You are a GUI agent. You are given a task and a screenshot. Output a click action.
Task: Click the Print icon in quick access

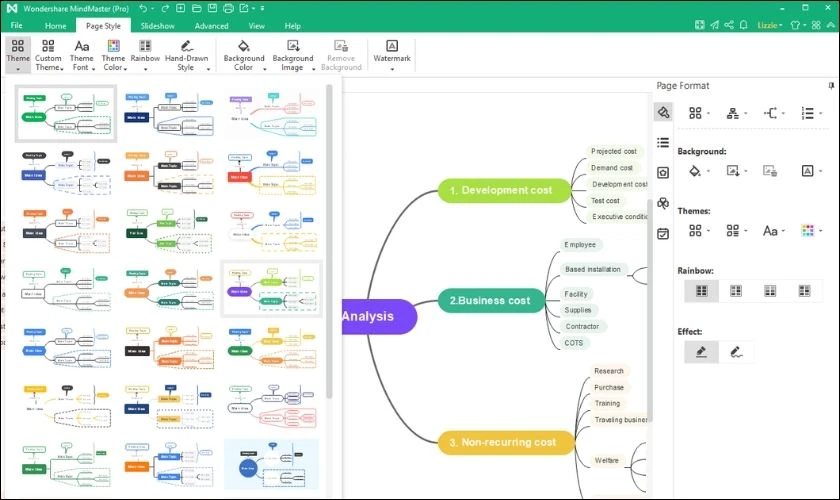click(228, 8)
